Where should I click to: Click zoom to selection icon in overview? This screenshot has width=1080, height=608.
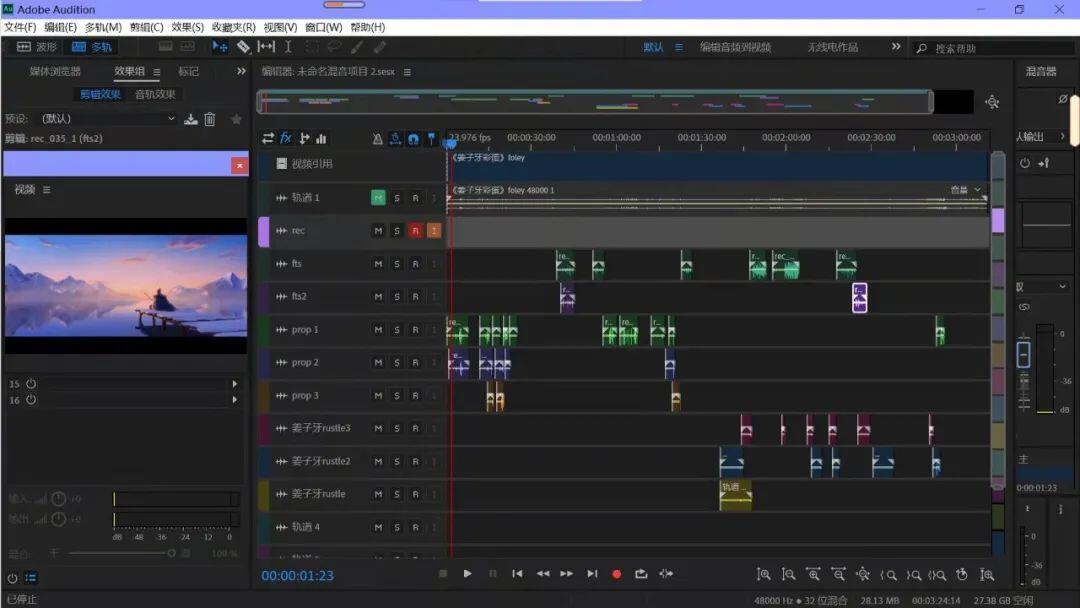click(x=992, y=102)
